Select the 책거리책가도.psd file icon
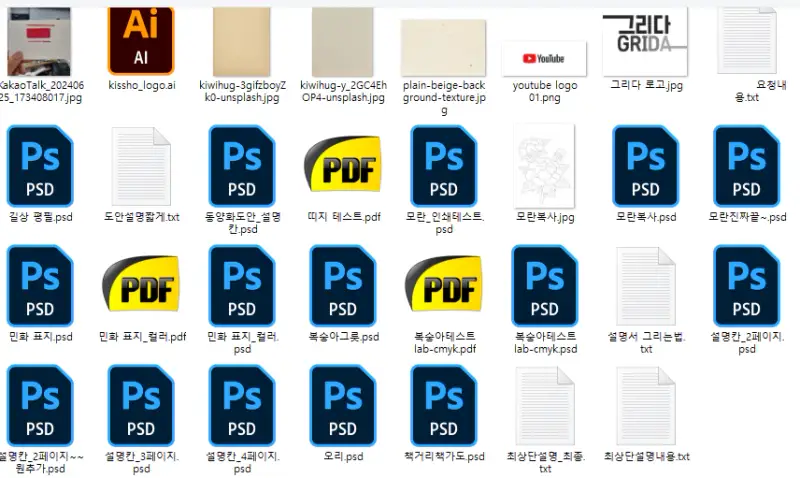 tap(444, 406)
